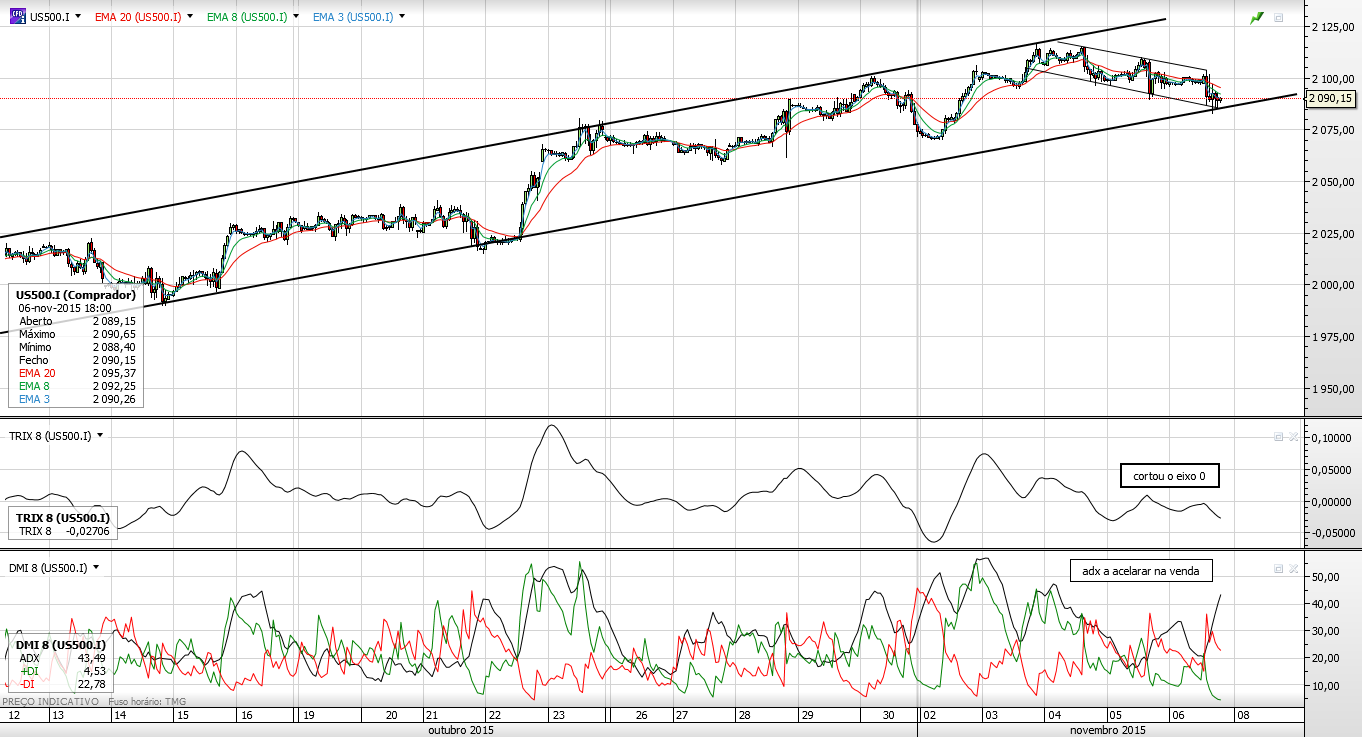Image resolution: width=1362 pixels, height=737 pixels.
Task: Expand the EMA 8 indicator menu
Action: 296,17
